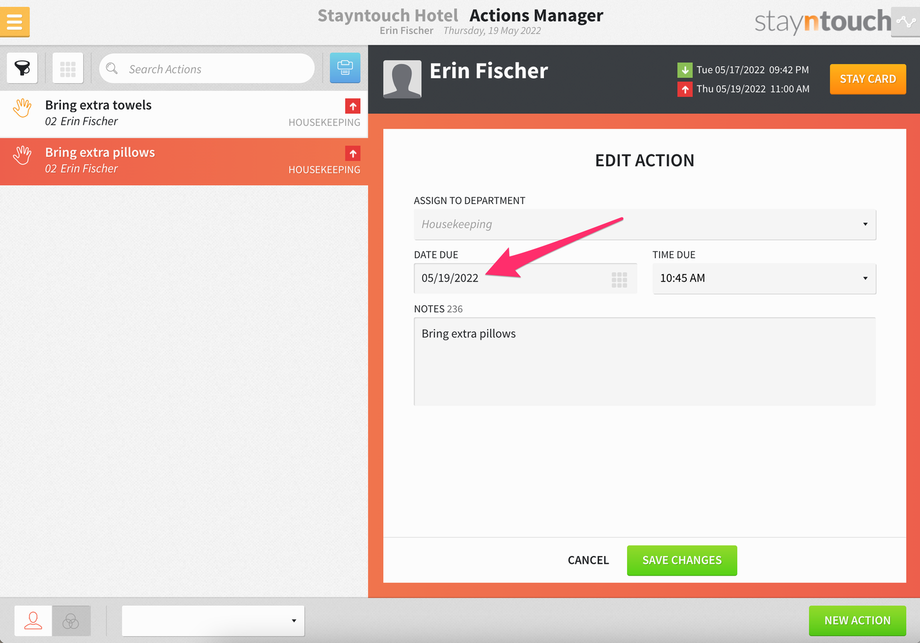Open the Stay Card
Image resolution: width=920 pixels, height=643 pixels.
click(868, 79)
